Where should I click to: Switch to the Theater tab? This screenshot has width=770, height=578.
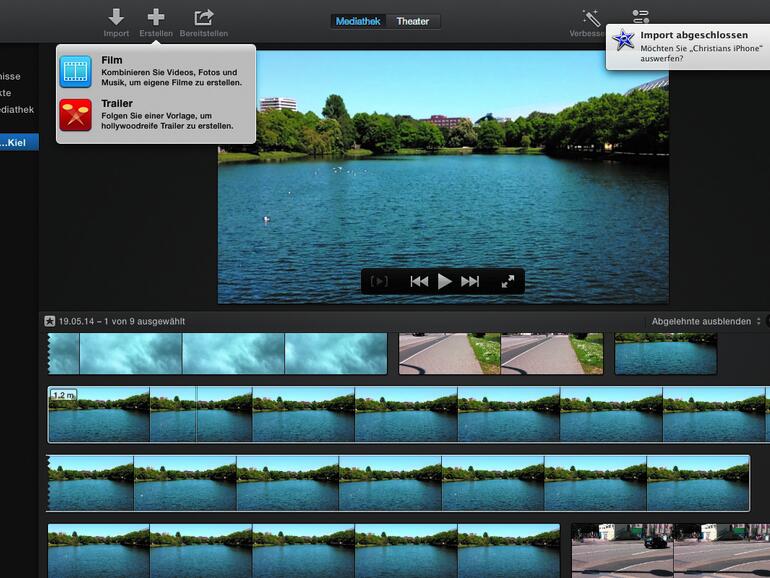tap(412, 21)
